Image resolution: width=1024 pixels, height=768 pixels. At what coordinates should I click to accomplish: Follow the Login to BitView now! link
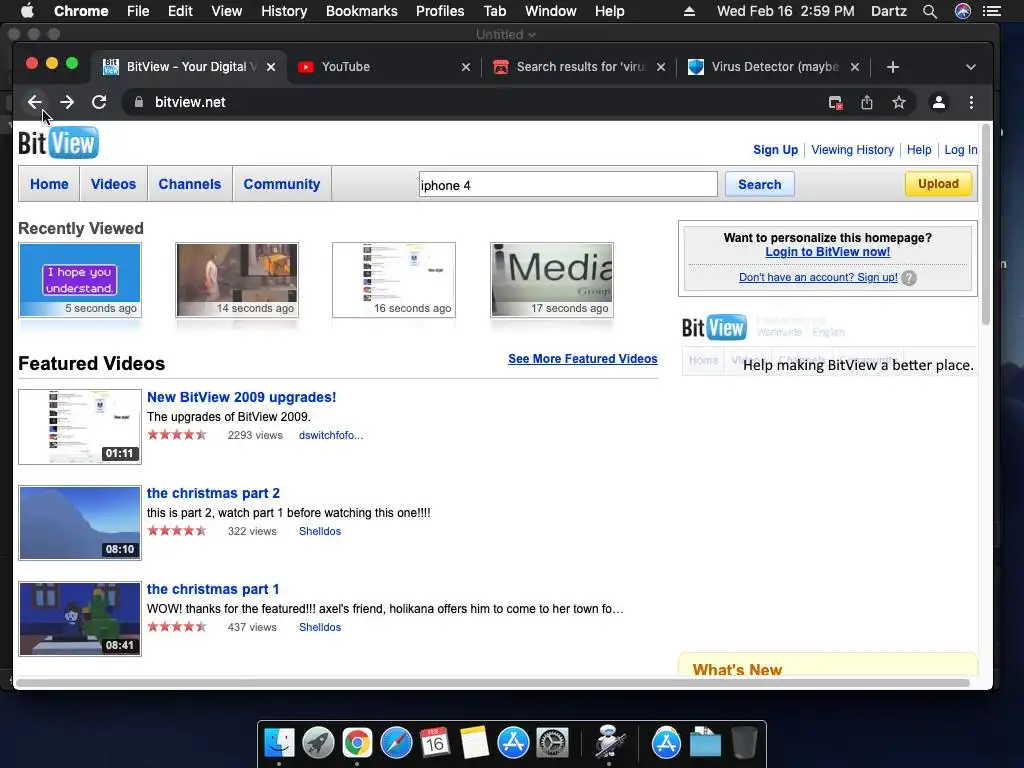click(x=827, y=252)
